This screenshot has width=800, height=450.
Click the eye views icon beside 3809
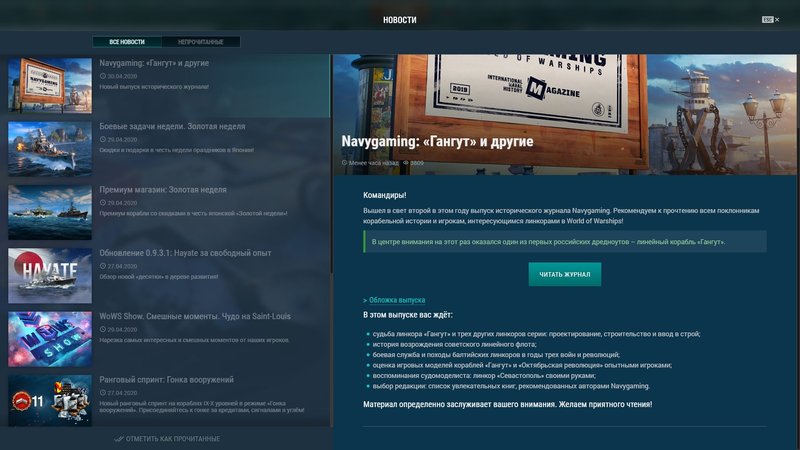406,163
